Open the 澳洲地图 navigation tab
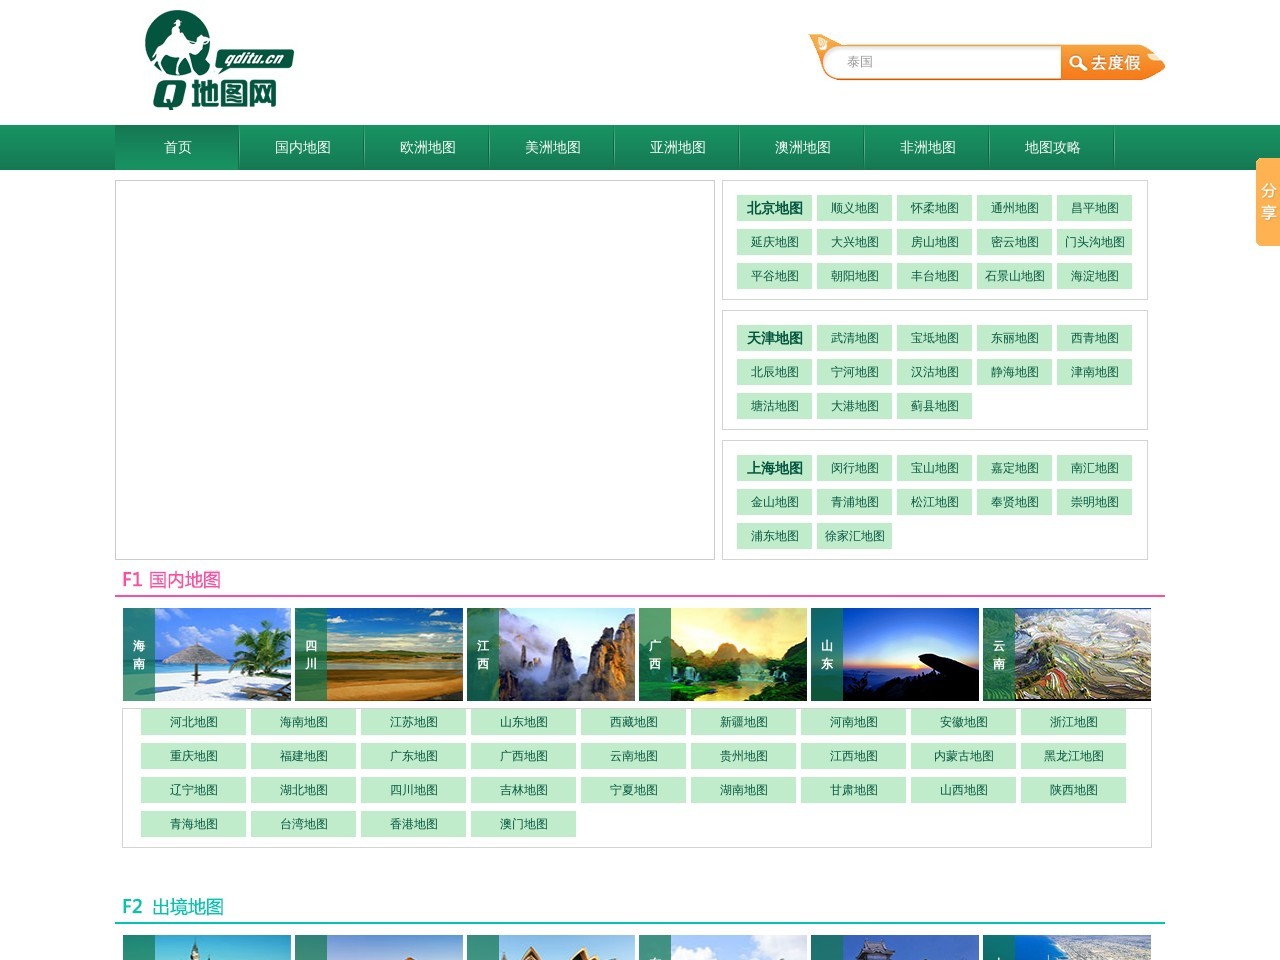Screen dimensions: 1280x960 point(802,147)
